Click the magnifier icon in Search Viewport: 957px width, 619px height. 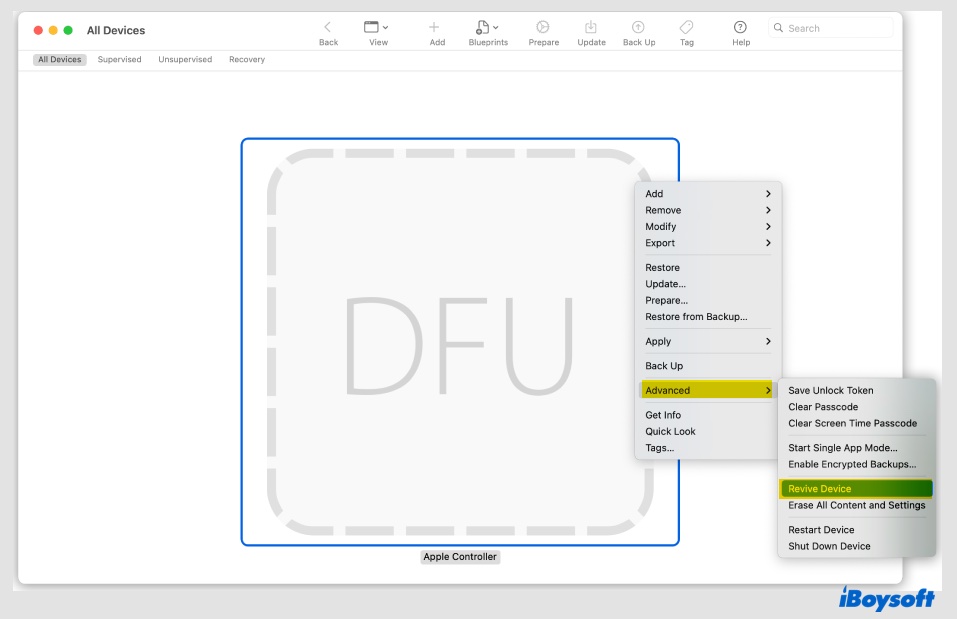coord(778,28)
